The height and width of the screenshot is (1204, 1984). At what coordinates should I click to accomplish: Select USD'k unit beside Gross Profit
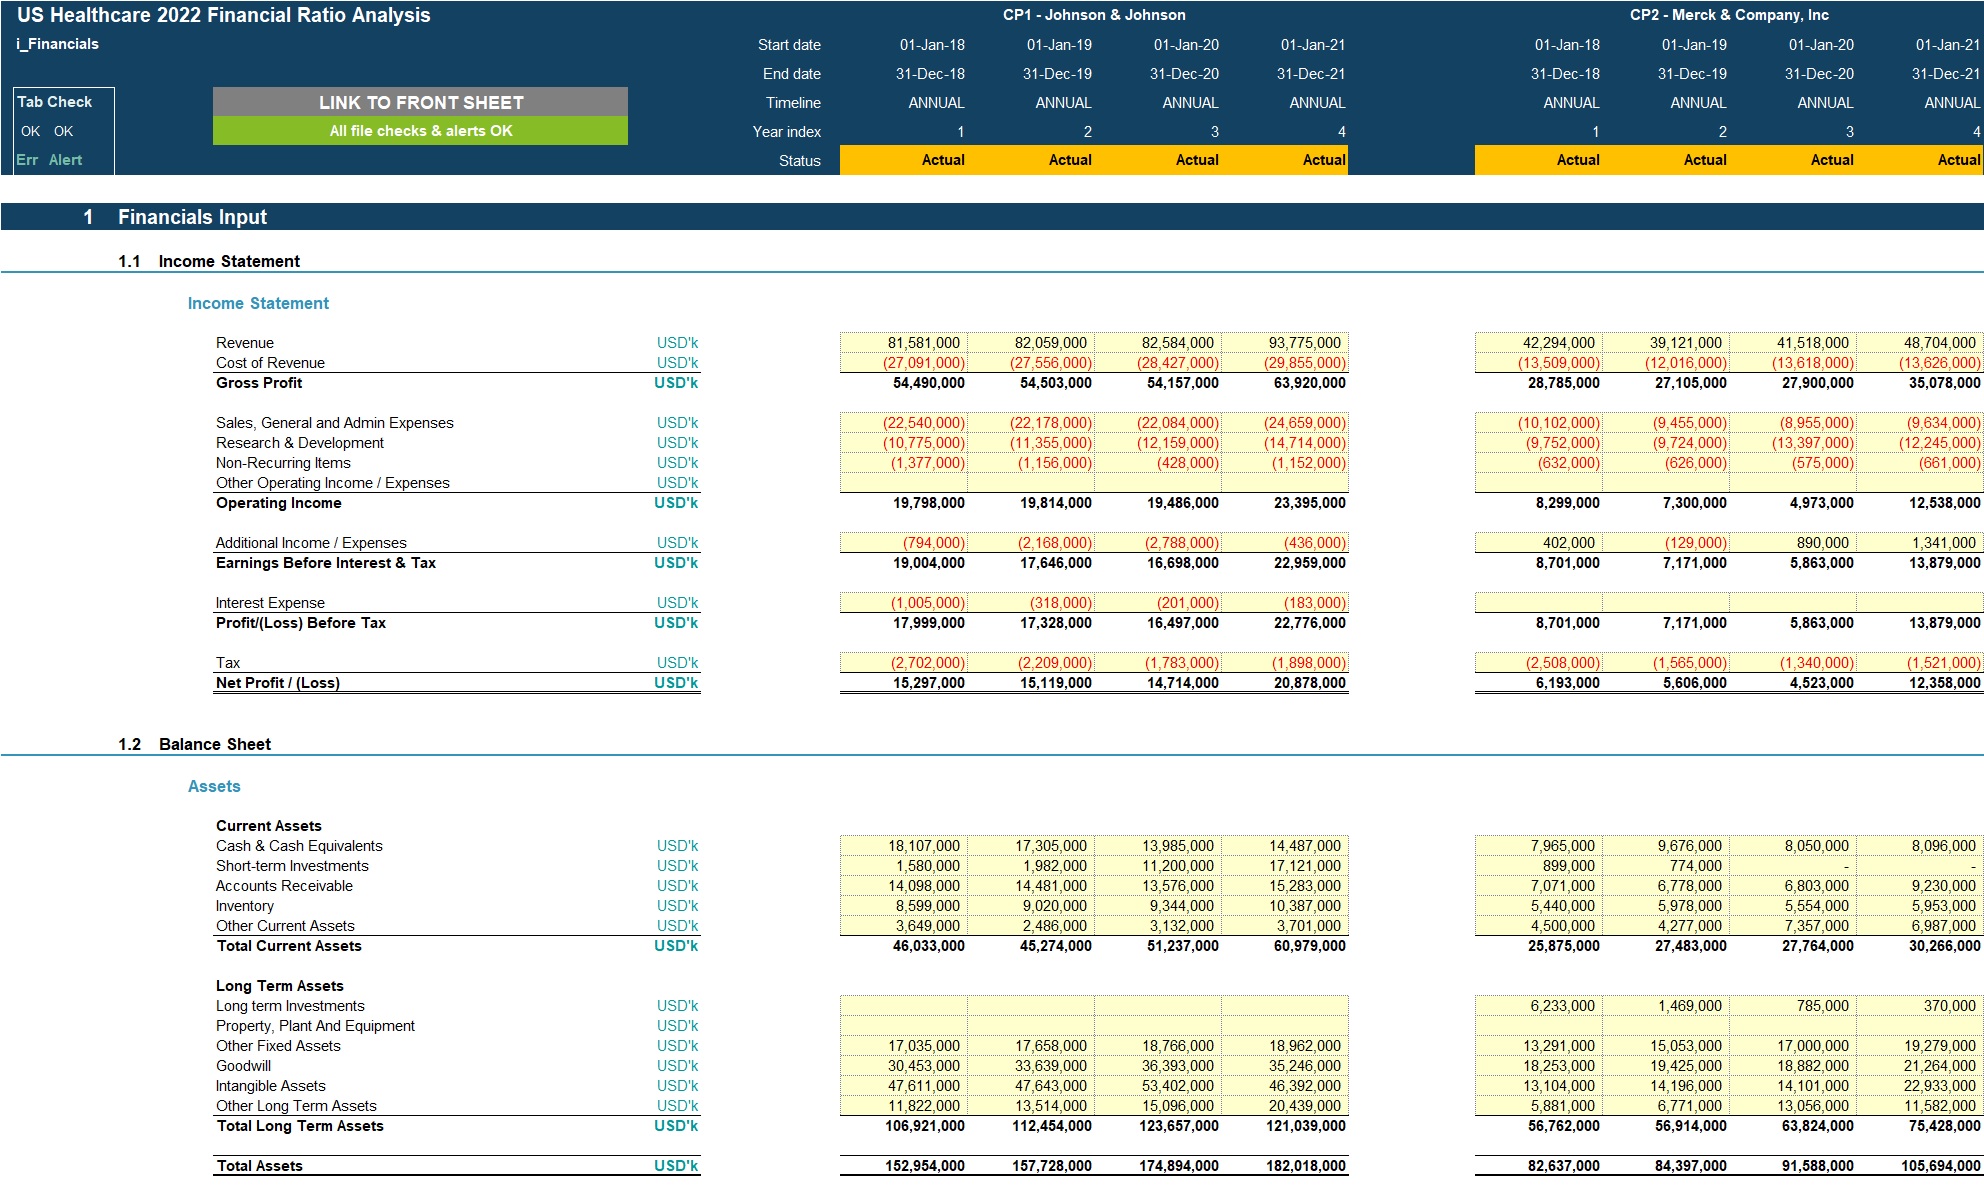point(677,383)
